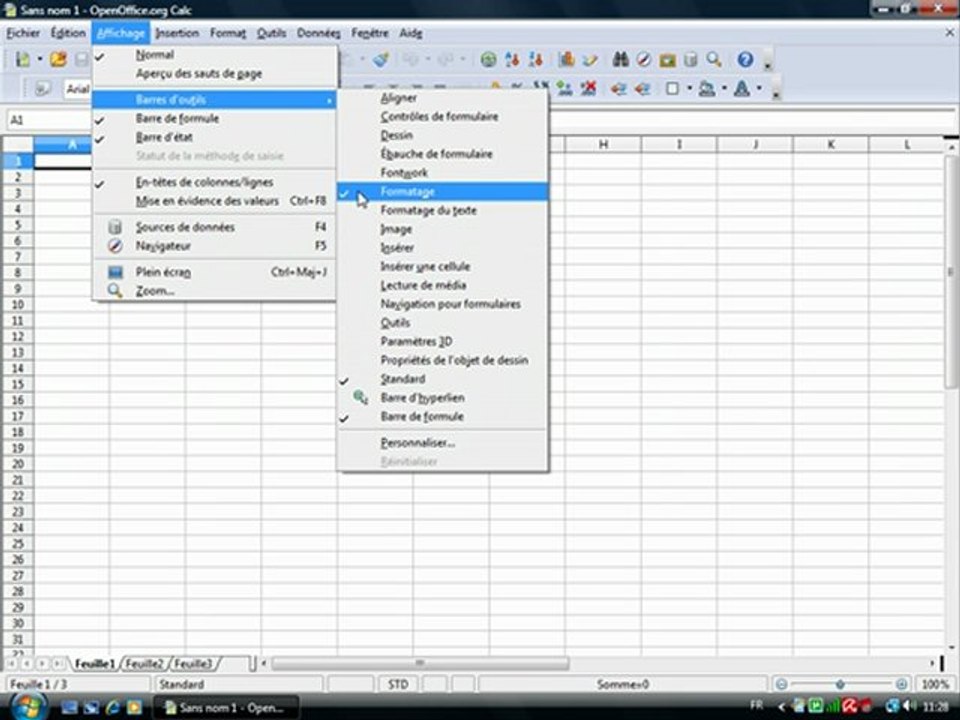Open the Édition menu

[68, 33]
